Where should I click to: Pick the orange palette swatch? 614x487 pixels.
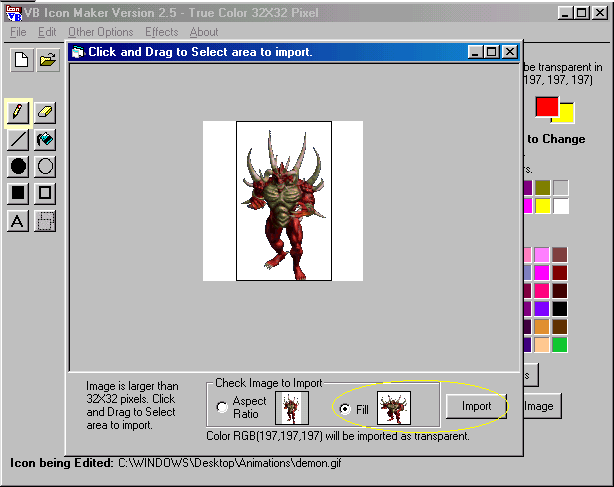[542, 327]
